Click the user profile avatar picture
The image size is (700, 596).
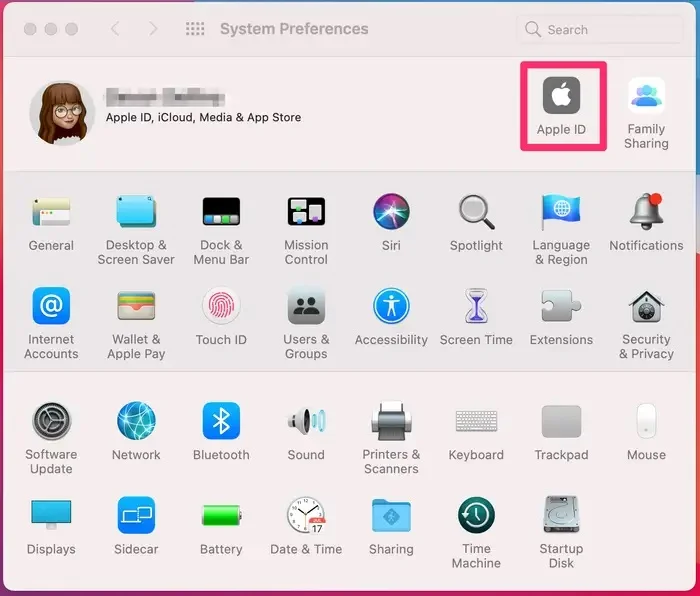click(62, 113)
